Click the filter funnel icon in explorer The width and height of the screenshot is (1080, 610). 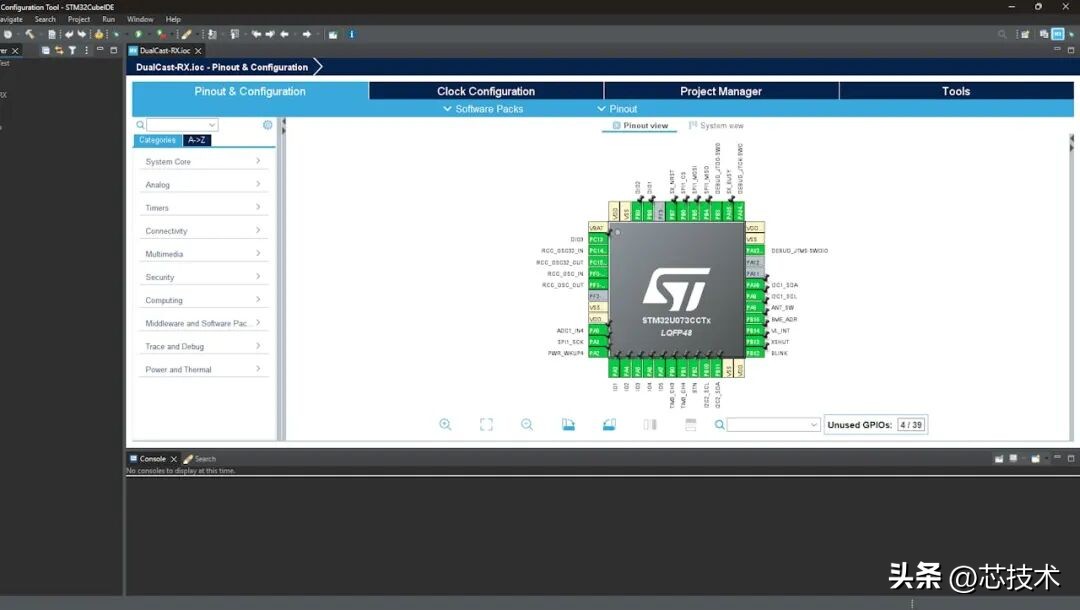pyautogui.click(x=72, y=50)
